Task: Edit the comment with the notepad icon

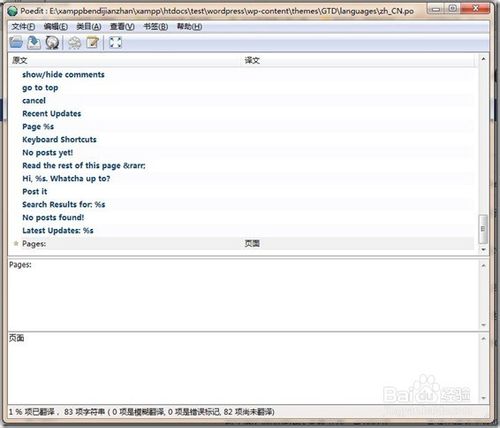Action: 93,43
